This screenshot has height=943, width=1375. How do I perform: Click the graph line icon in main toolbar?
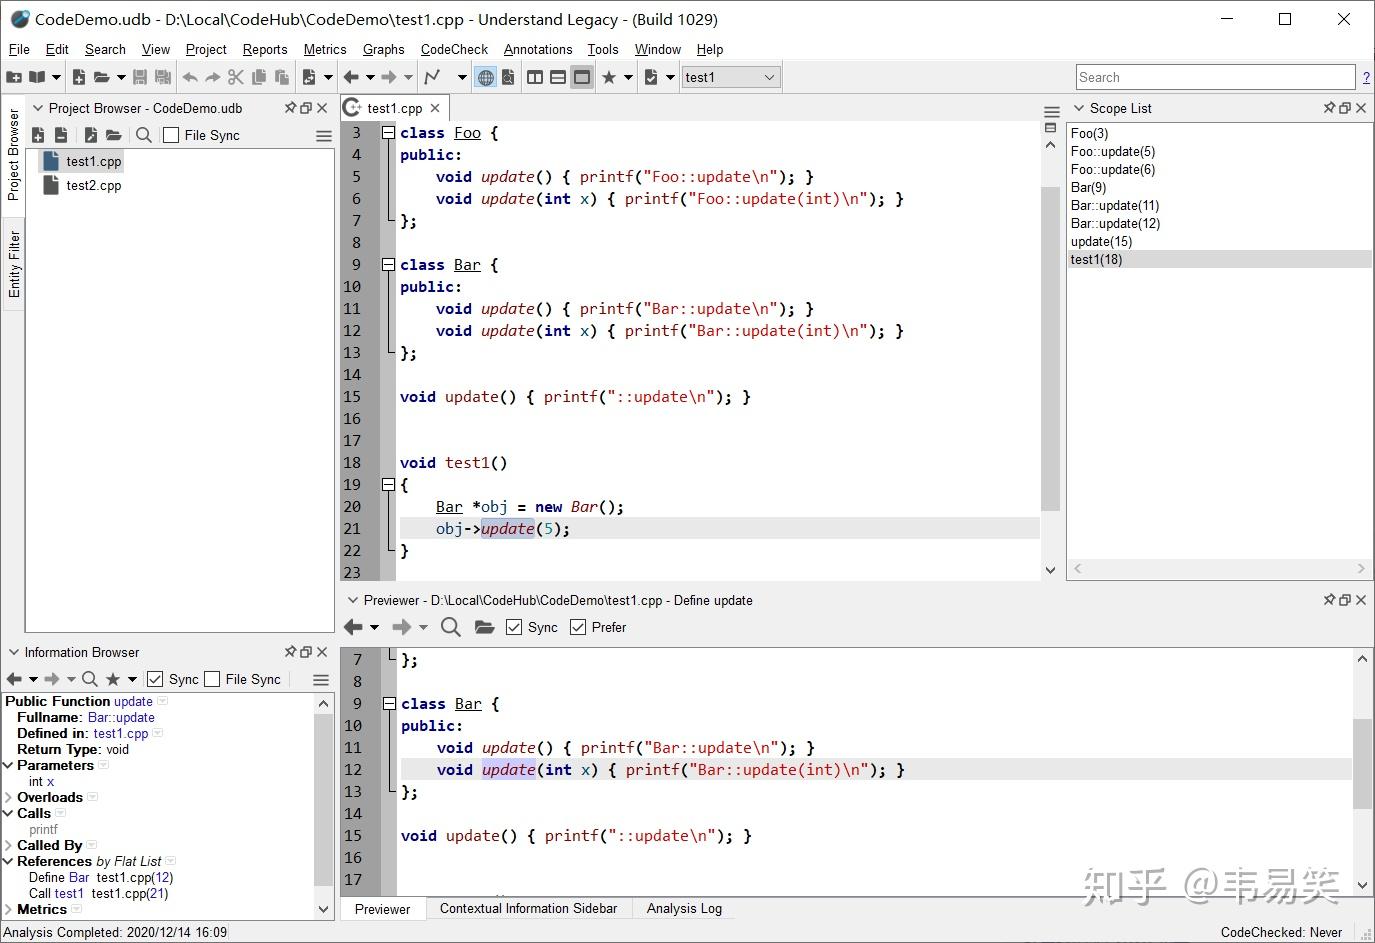click(432, 77)
